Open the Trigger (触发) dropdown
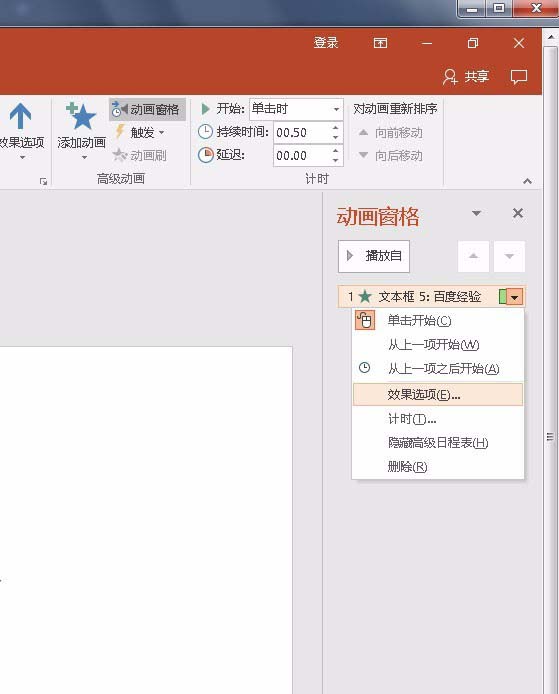The width and height of the screenshot is (559, 694). 142,132
